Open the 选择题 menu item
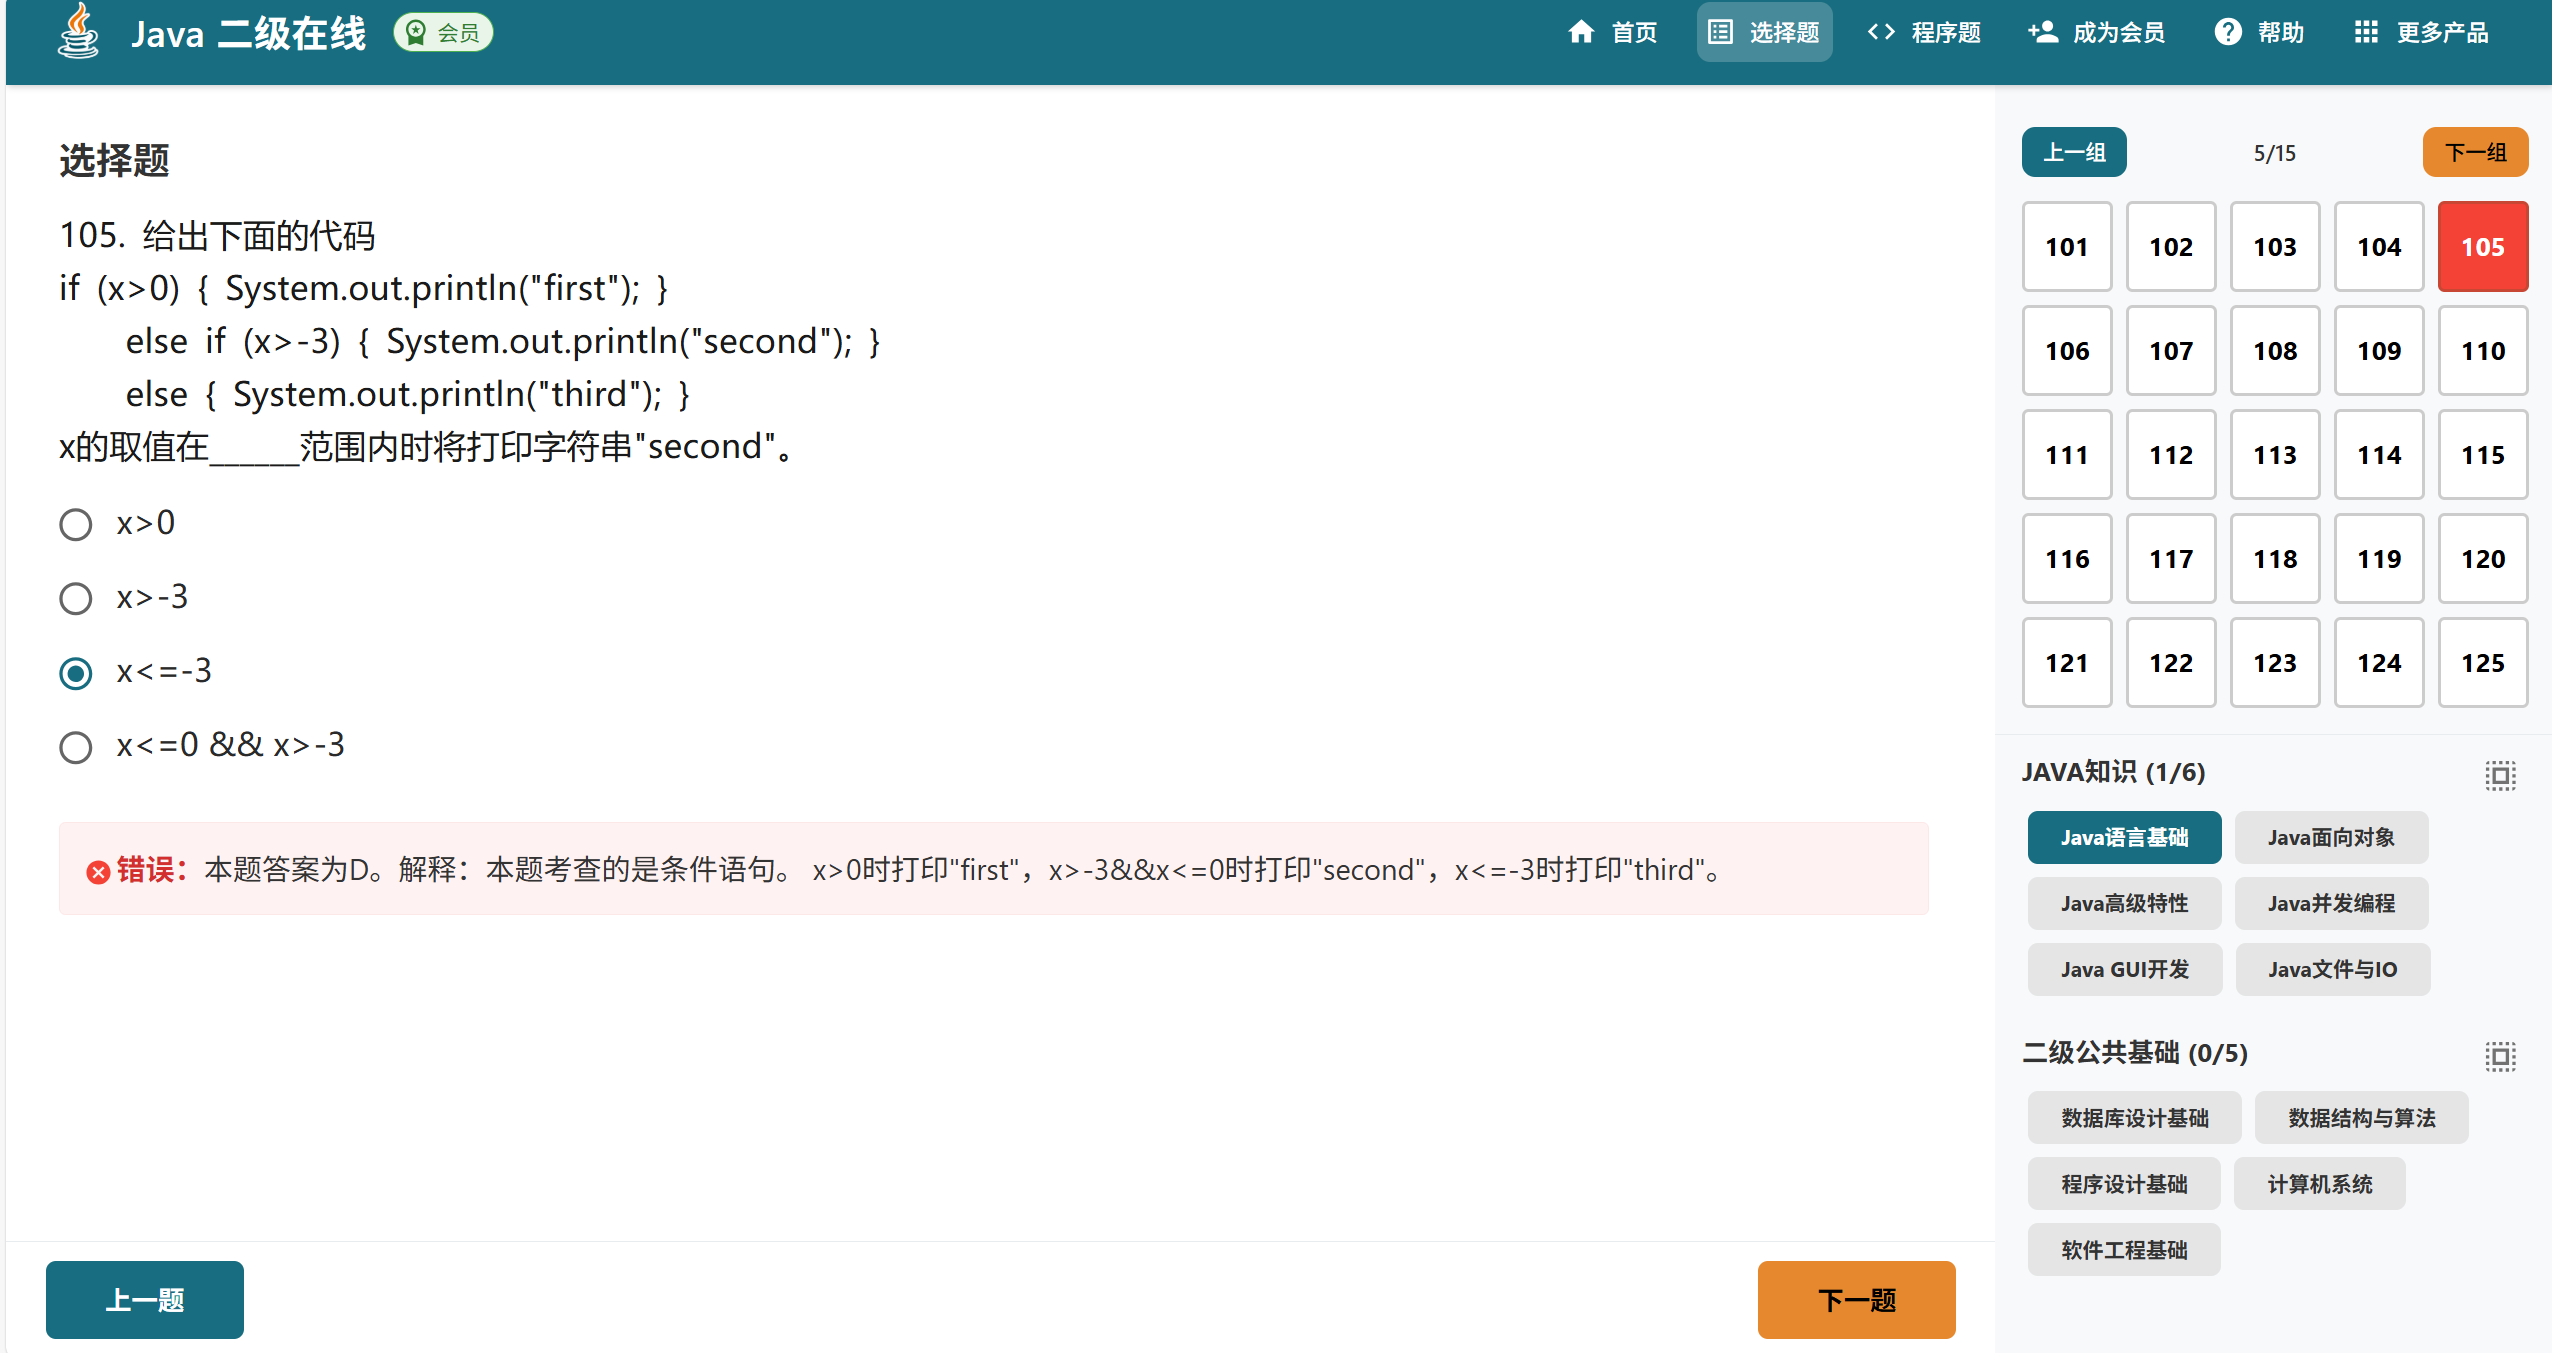Viewport: 2552px width, 1353px height. pos(1765,32)
